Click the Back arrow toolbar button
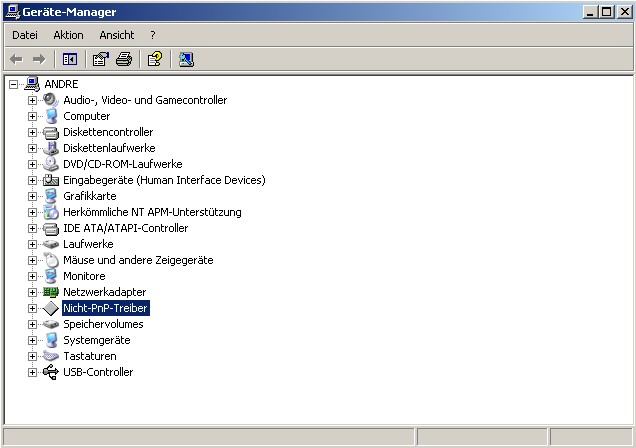The image size is (636, 448). tap(16, 60)
